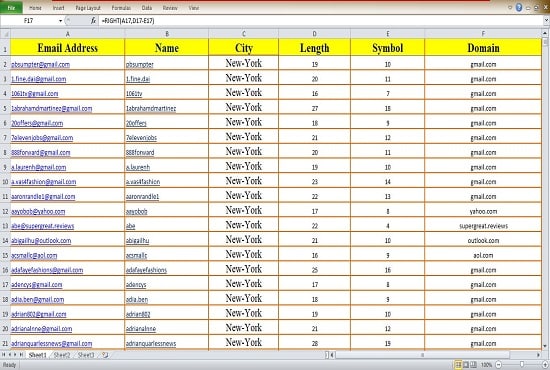Viewport: 550px width, 370px height.
Task: Go to last sheet navigation arrow
Action: point(21,355)
